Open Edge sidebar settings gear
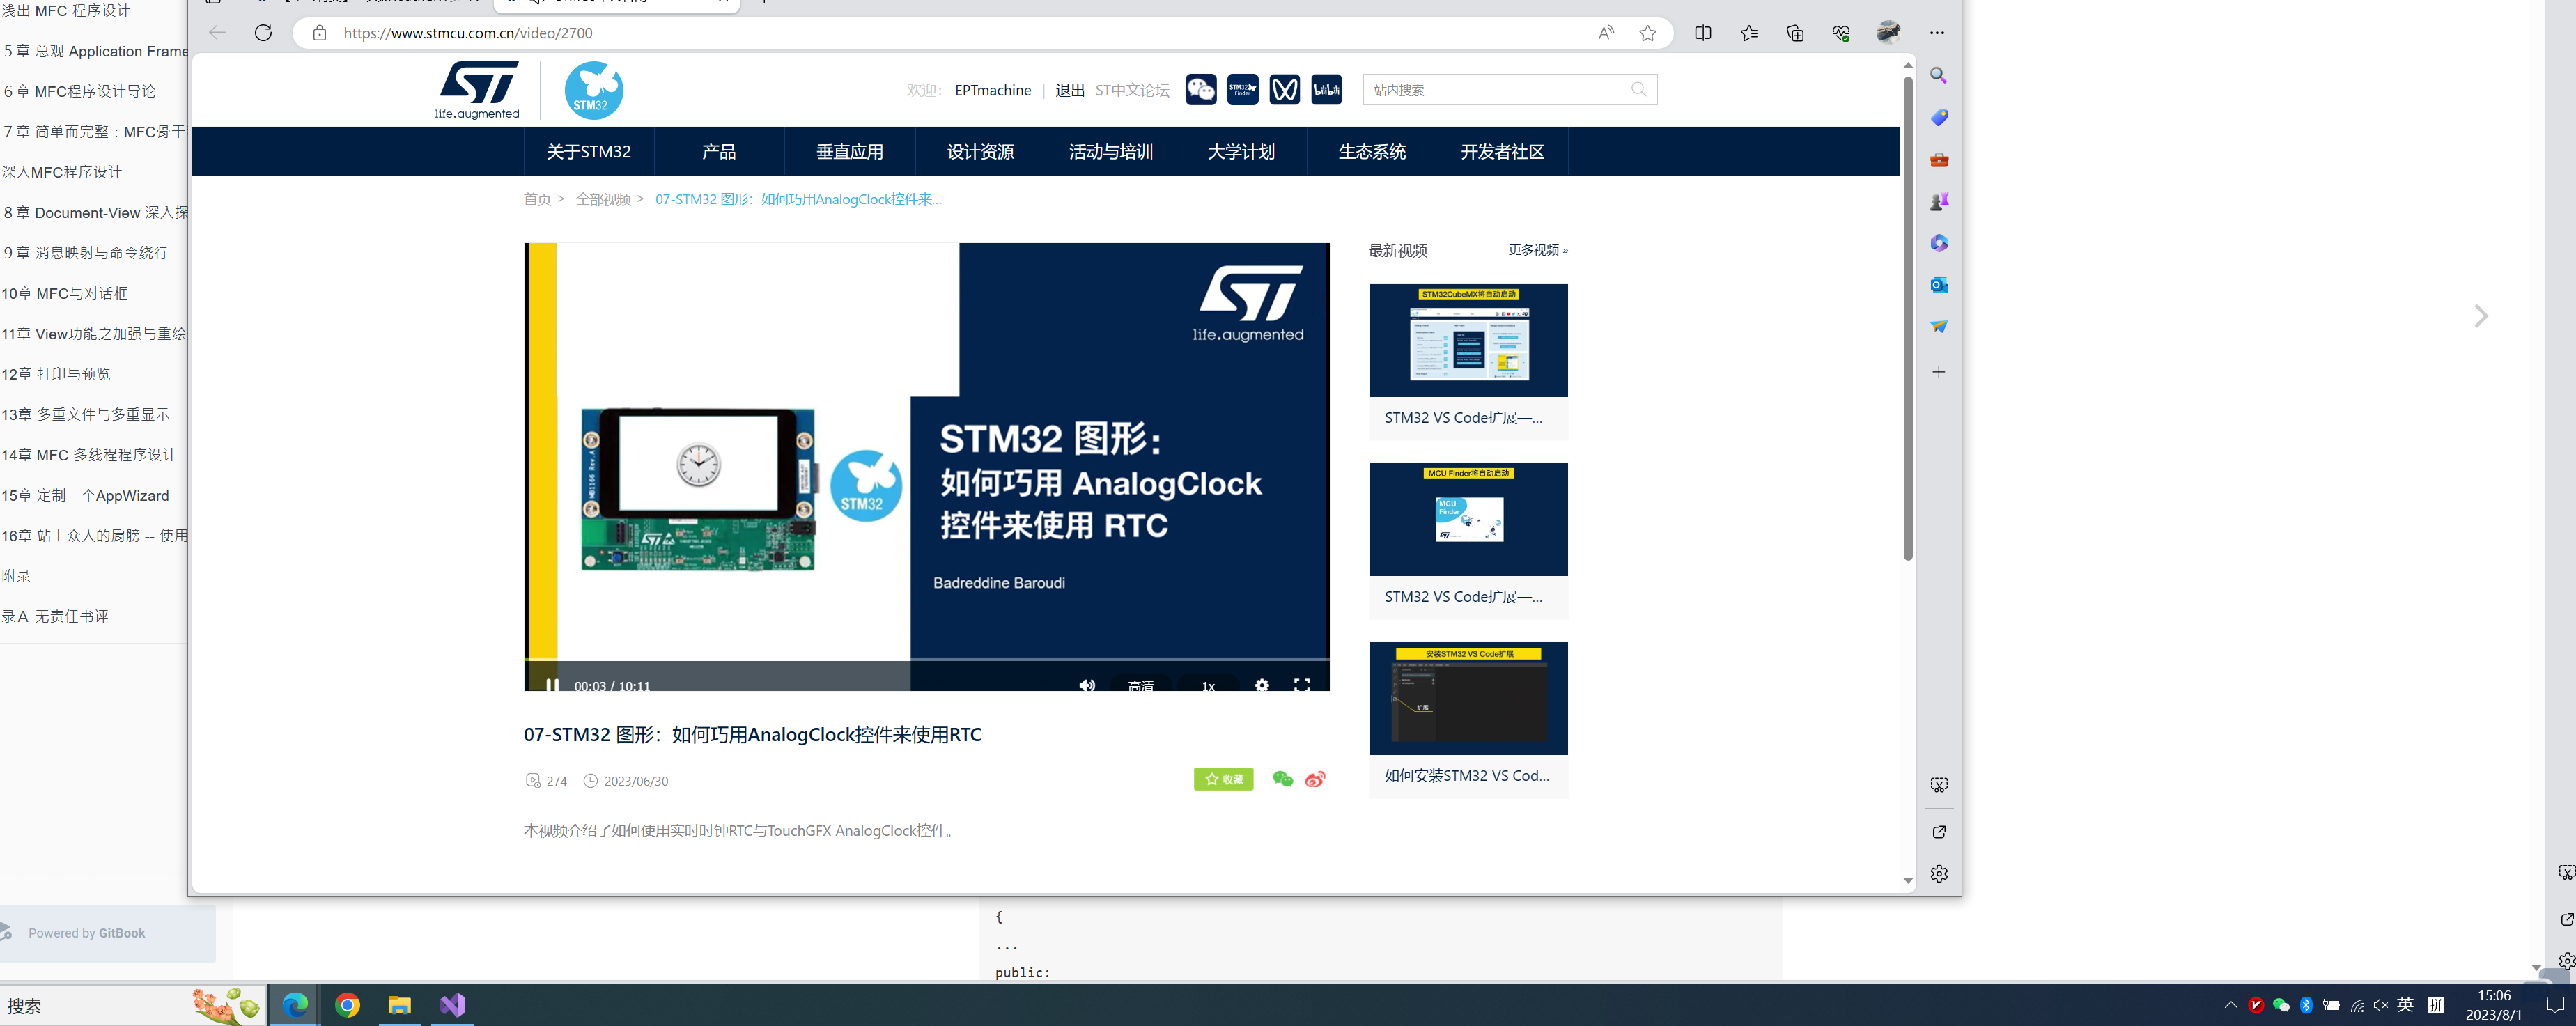The image size is (2576, 1026). [1938, 874]
